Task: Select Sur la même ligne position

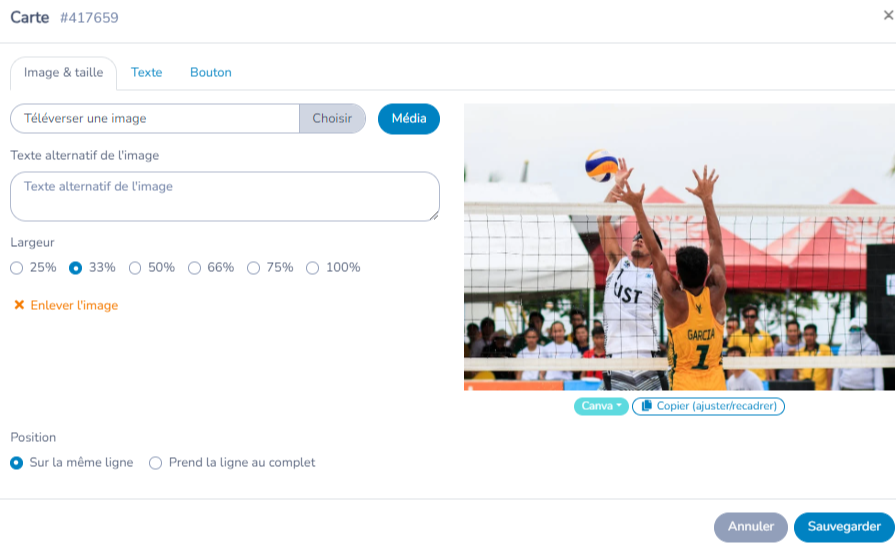Action: [x=17, y=463]
